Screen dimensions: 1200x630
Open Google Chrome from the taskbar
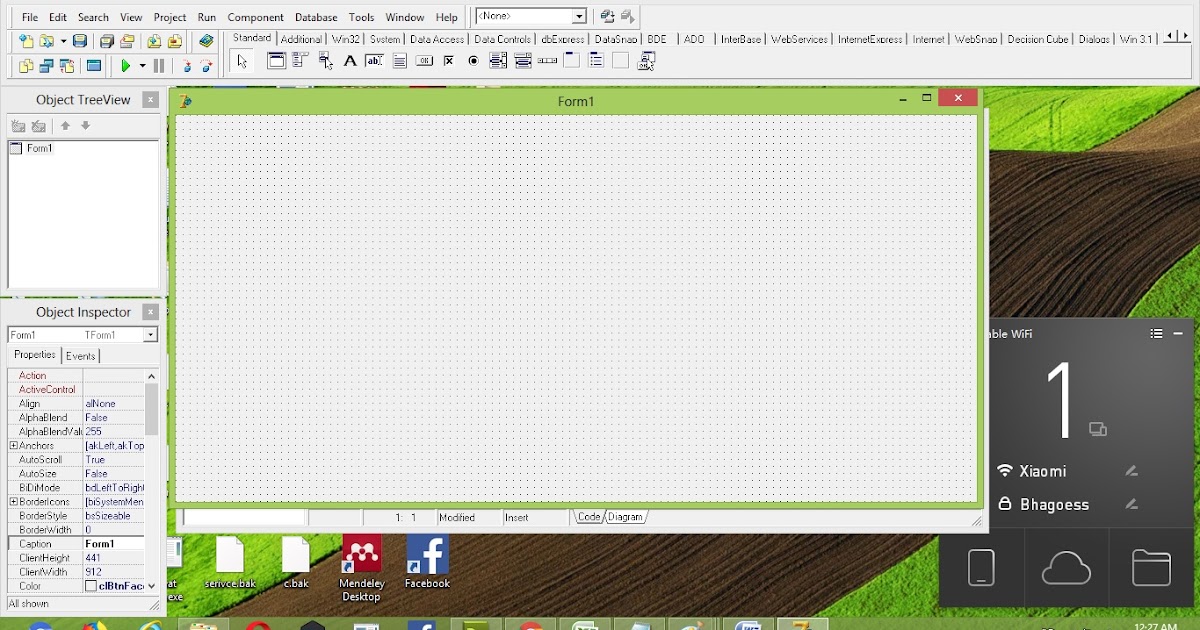click(531, 624)
